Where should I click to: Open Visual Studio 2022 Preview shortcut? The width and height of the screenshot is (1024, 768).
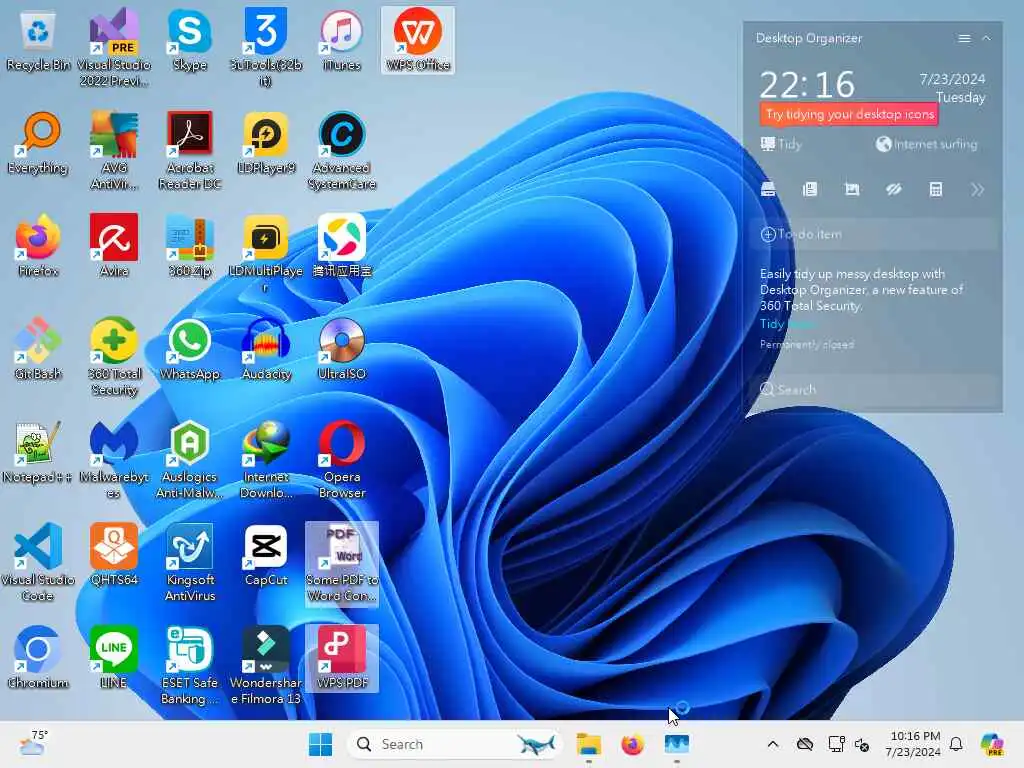114,48
